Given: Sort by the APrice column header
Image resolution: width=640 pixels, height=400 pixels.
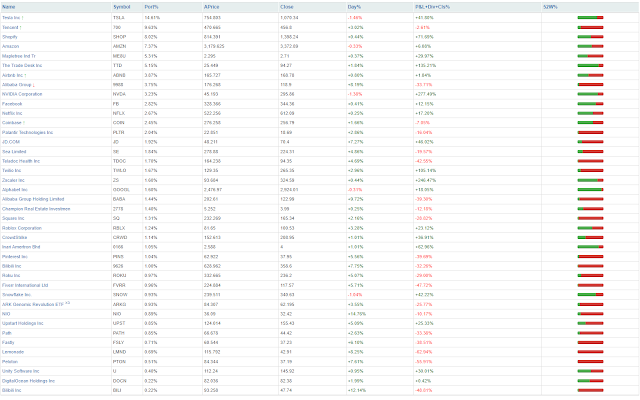Looking at the screenshot, I should tap(211, 7).
